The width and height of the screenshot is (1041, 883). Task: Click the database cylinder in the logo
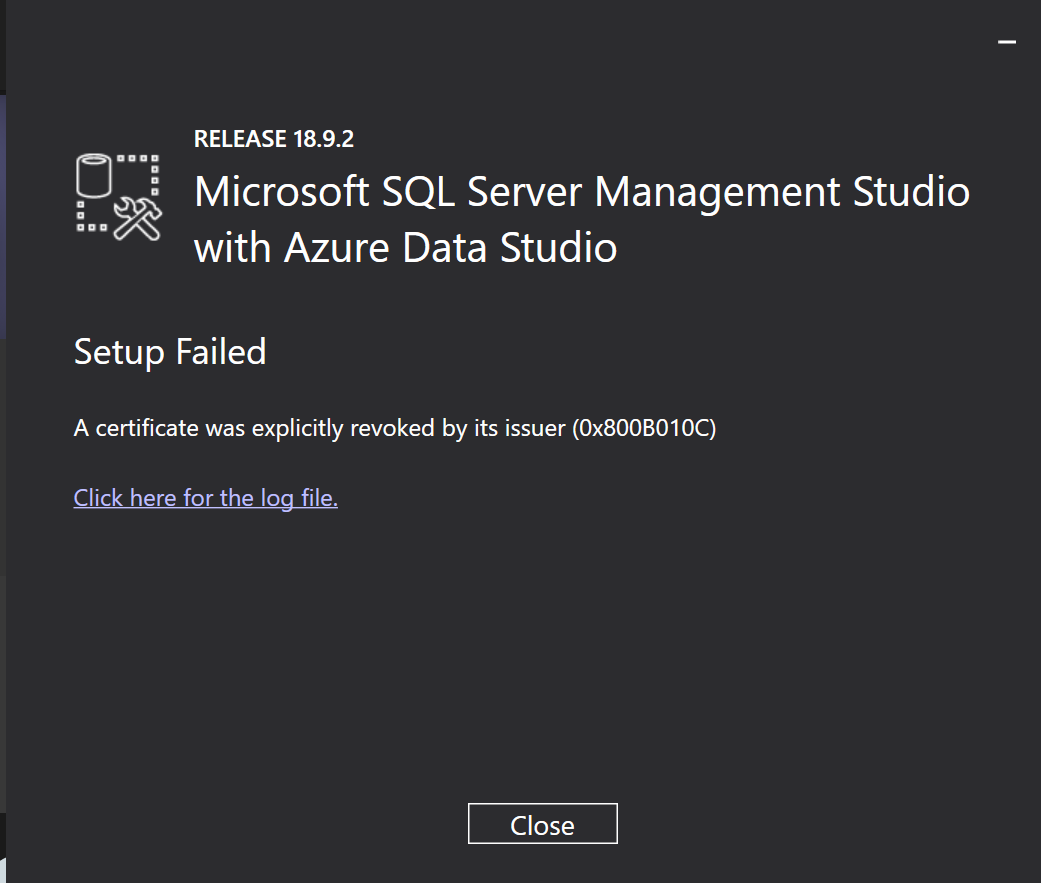[x=94, y=178]
